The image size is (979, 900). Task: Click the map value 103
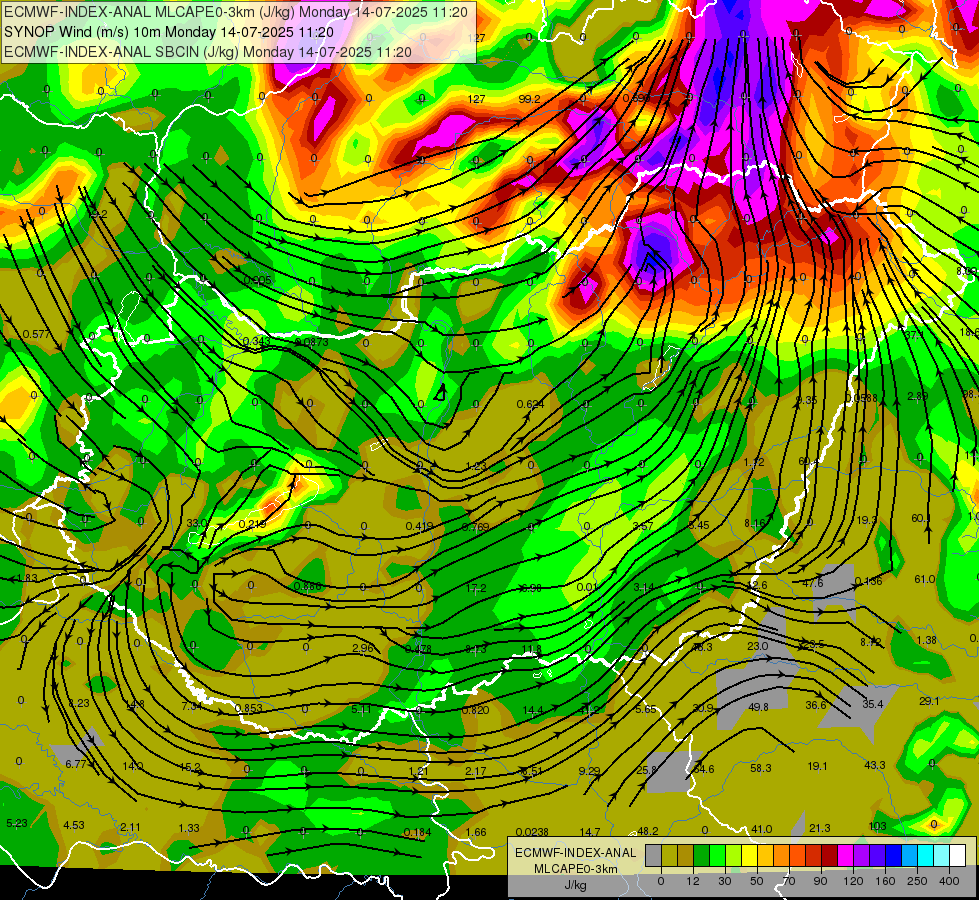pyautogui.click(x=877, y=826)
